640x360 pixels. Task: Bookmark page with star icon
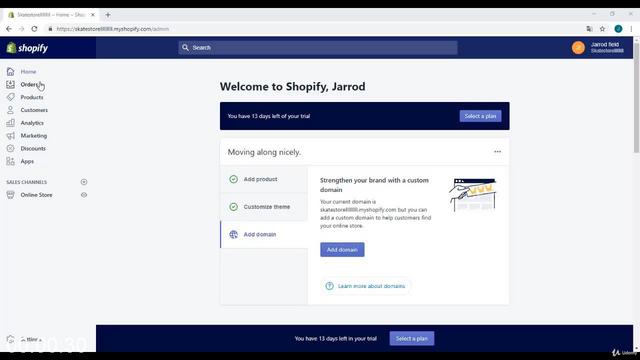602,29
